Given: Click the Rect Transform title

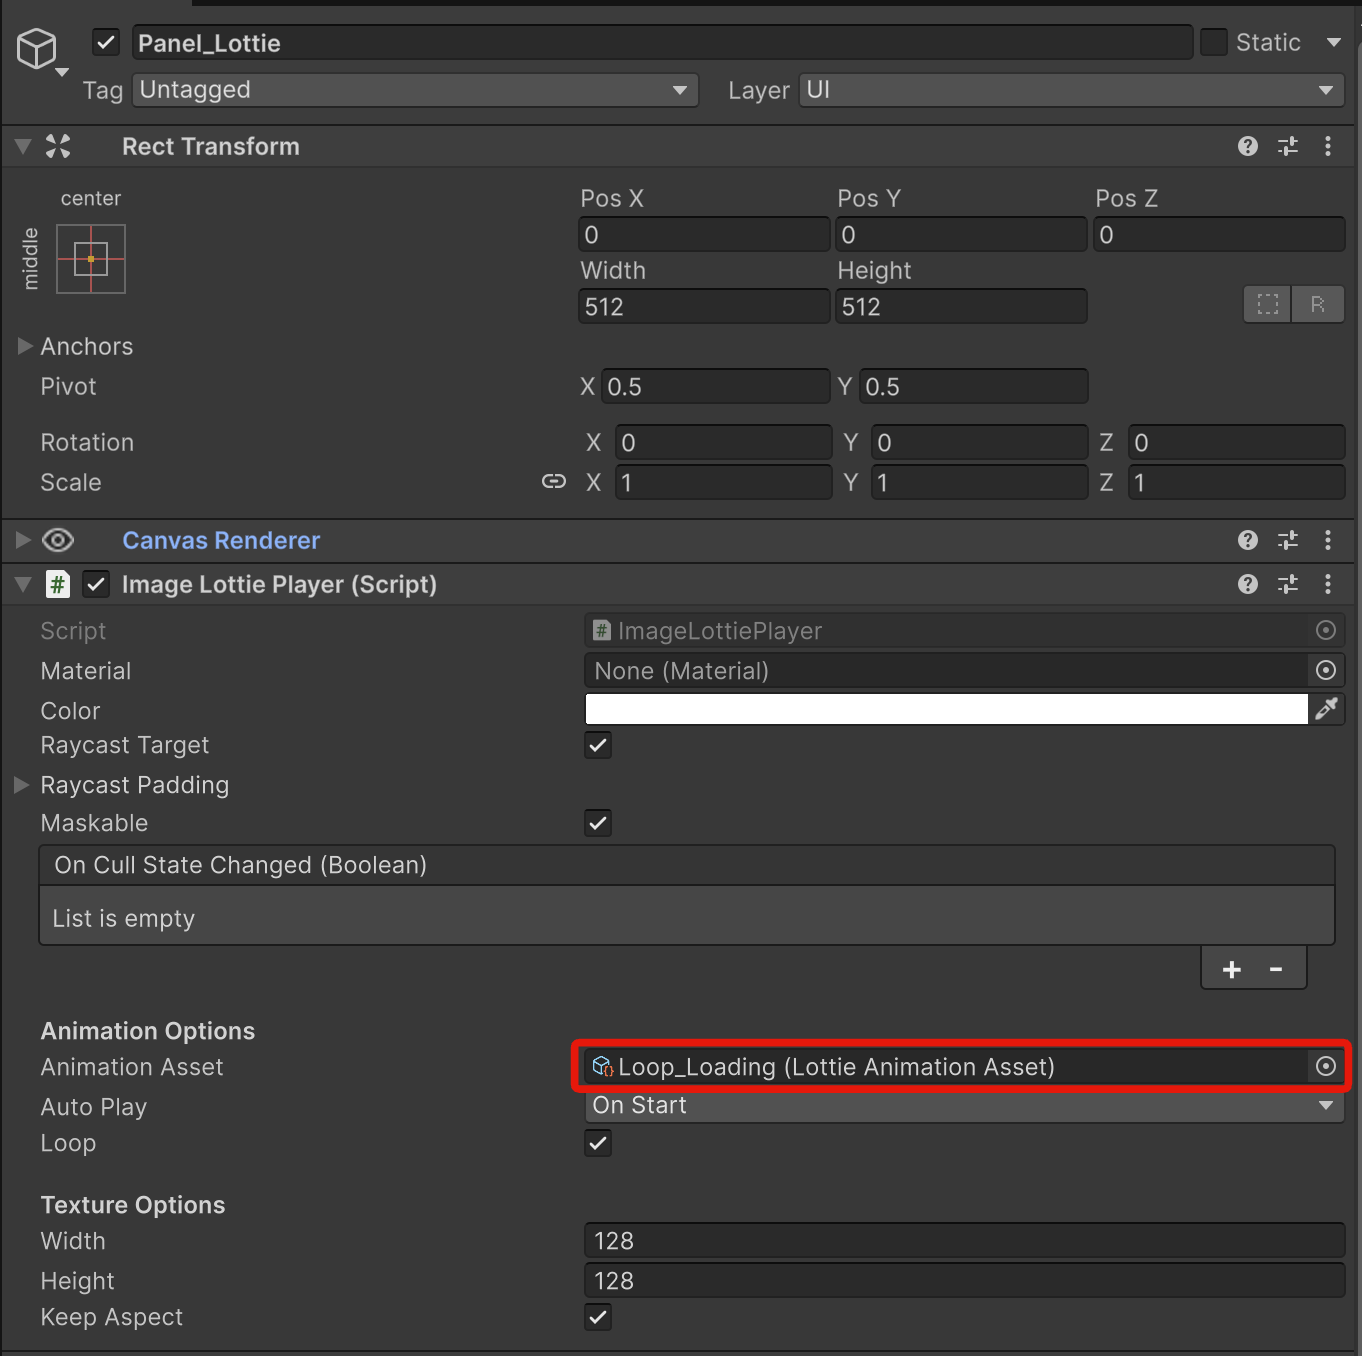Looking at the screenshot, I should coord(211,146).
